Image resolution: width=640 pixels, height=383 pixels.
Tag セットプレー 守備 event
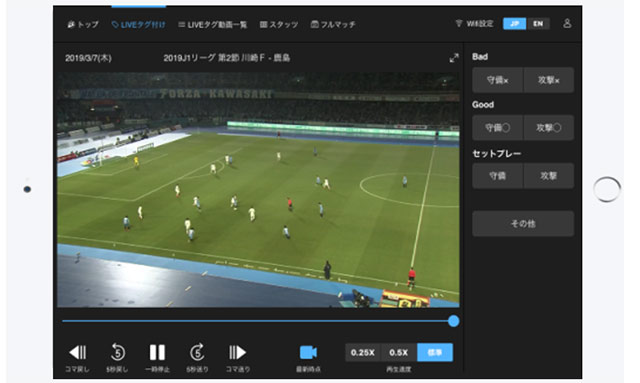click(498, 176)
